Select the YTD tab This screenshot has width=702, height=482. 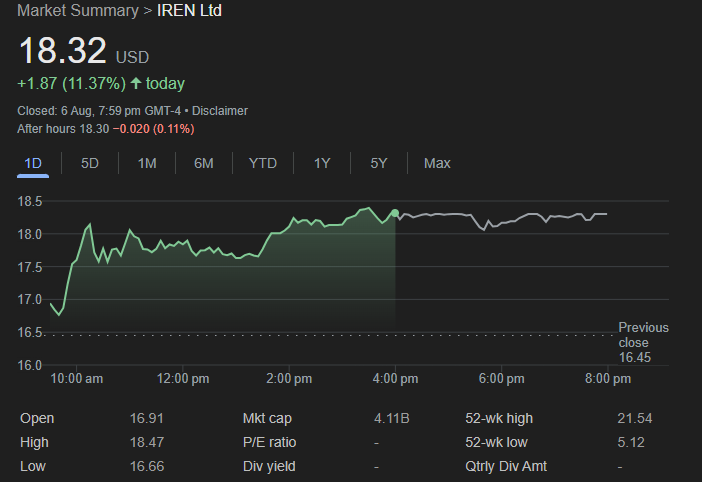click(263, 163)
